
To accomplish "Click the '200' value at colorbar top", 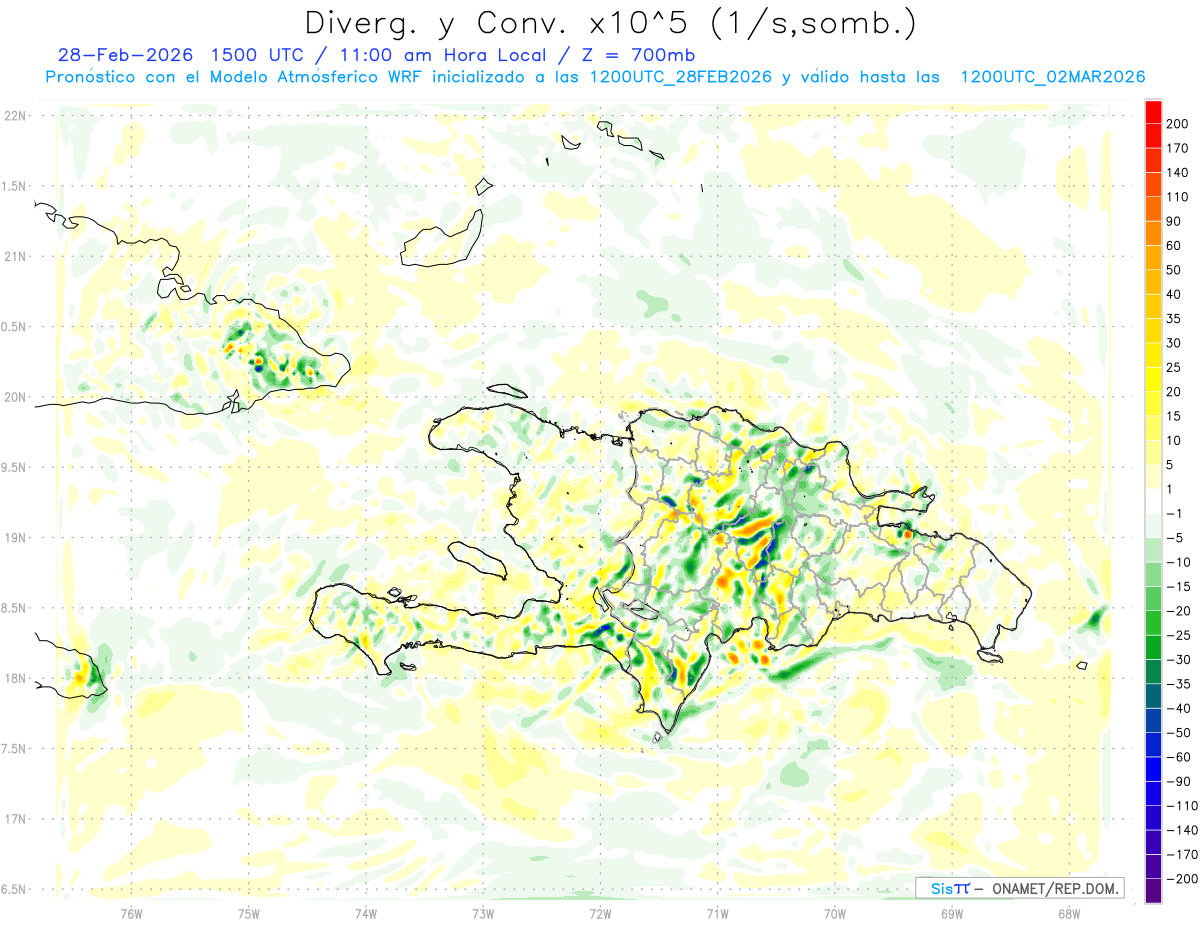I will point(1177,124).
